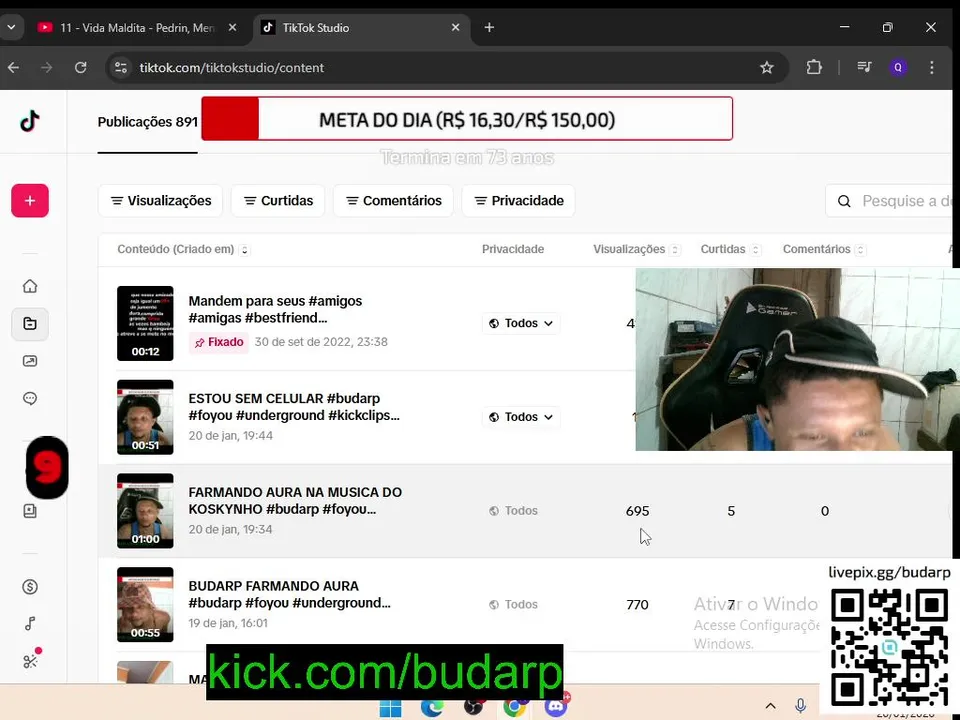960x720 pixels.
Task: Open the music note sounds icon in sidebar
Action: click(30, 624)
